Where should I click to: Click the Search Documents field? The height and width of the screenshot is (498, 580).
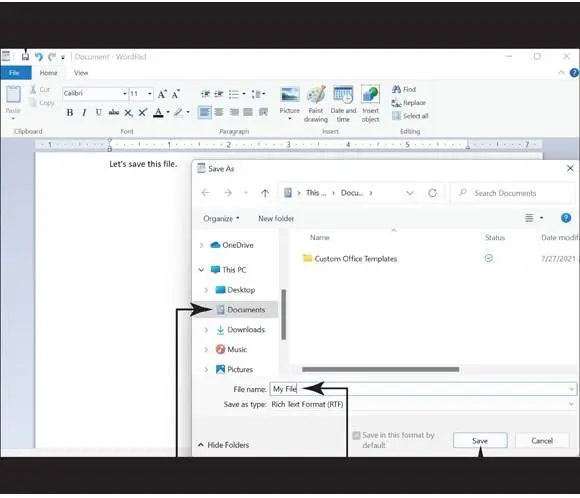(x=514, y=193)
